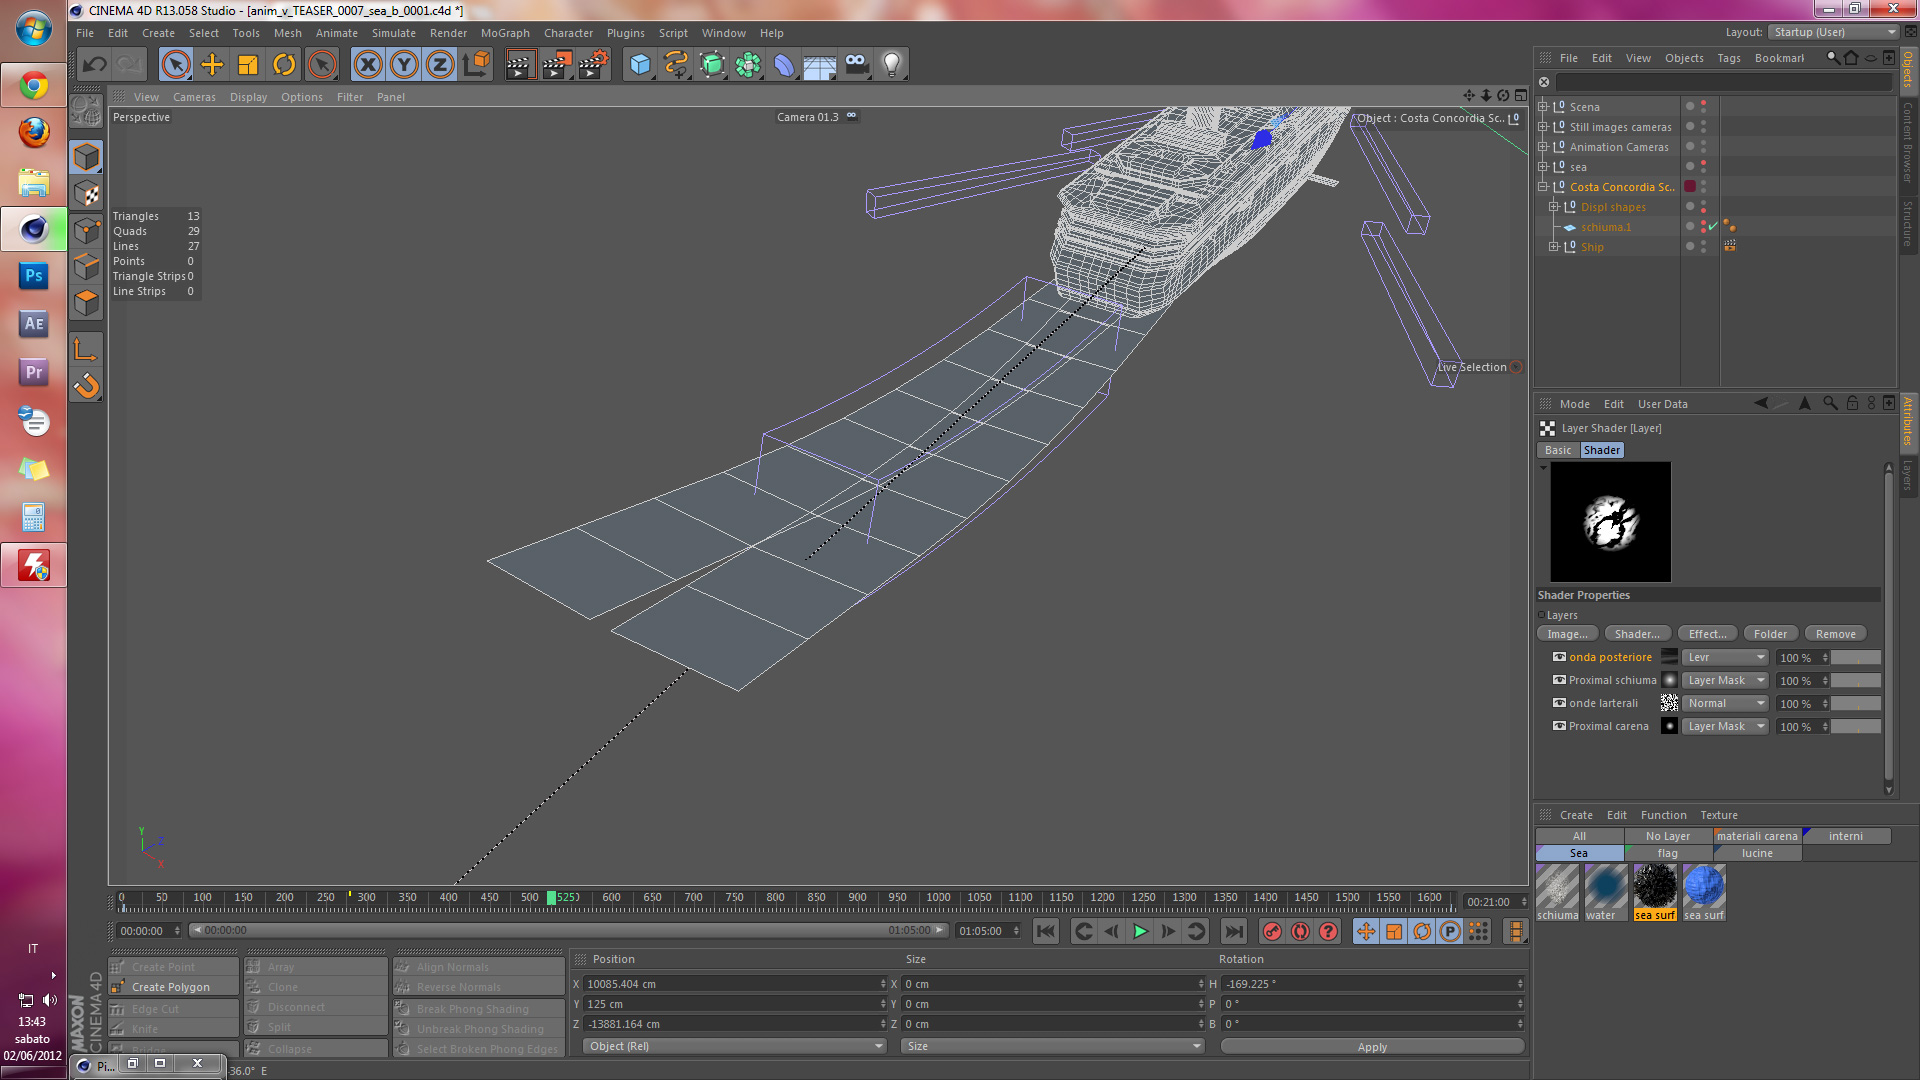Open the MoGraph menu
The image size is (1920, 1080).
tap(505, 33)
